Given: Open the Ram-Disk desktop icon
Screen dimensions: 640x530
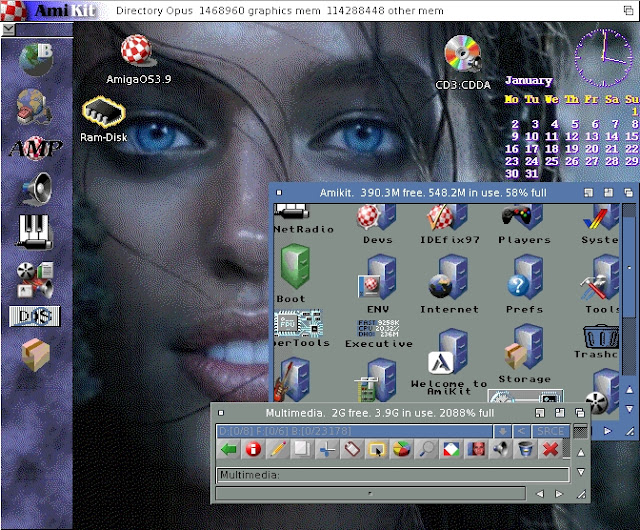Looking at the screenshot, I should (103, 112).
